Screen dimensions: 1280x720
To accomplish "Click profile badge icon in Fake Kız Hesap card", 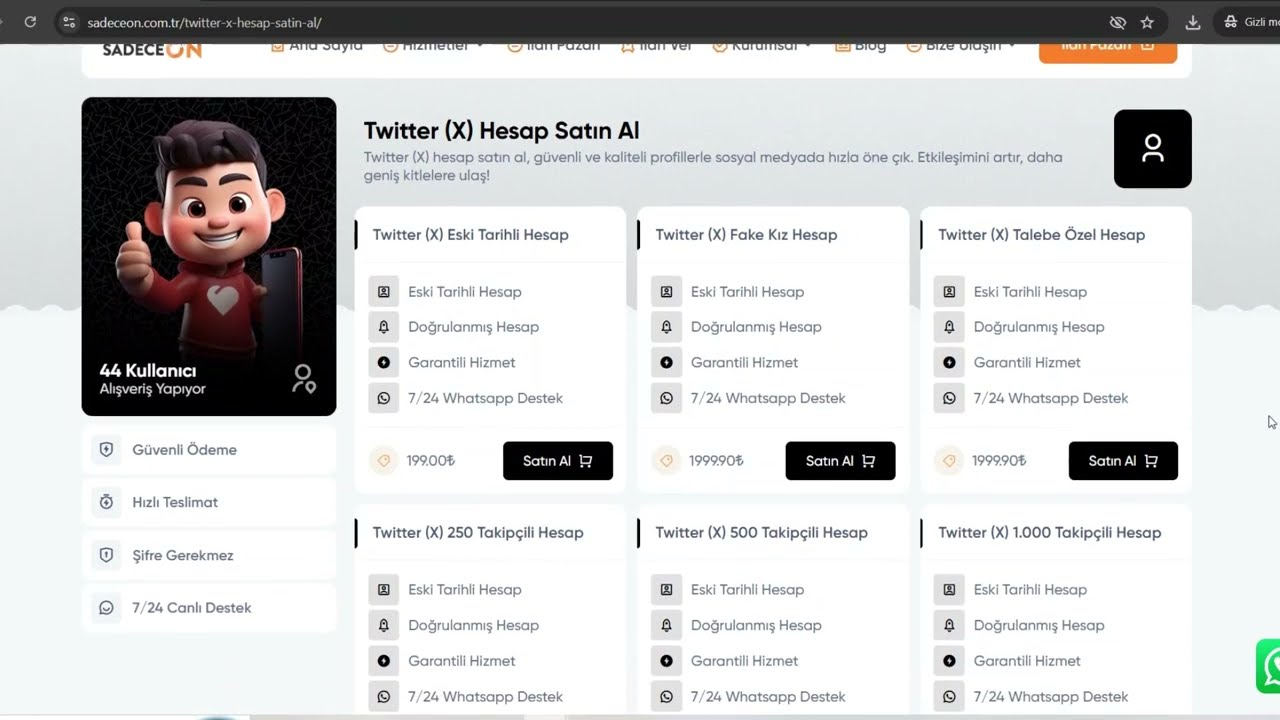I will (667, 292).
